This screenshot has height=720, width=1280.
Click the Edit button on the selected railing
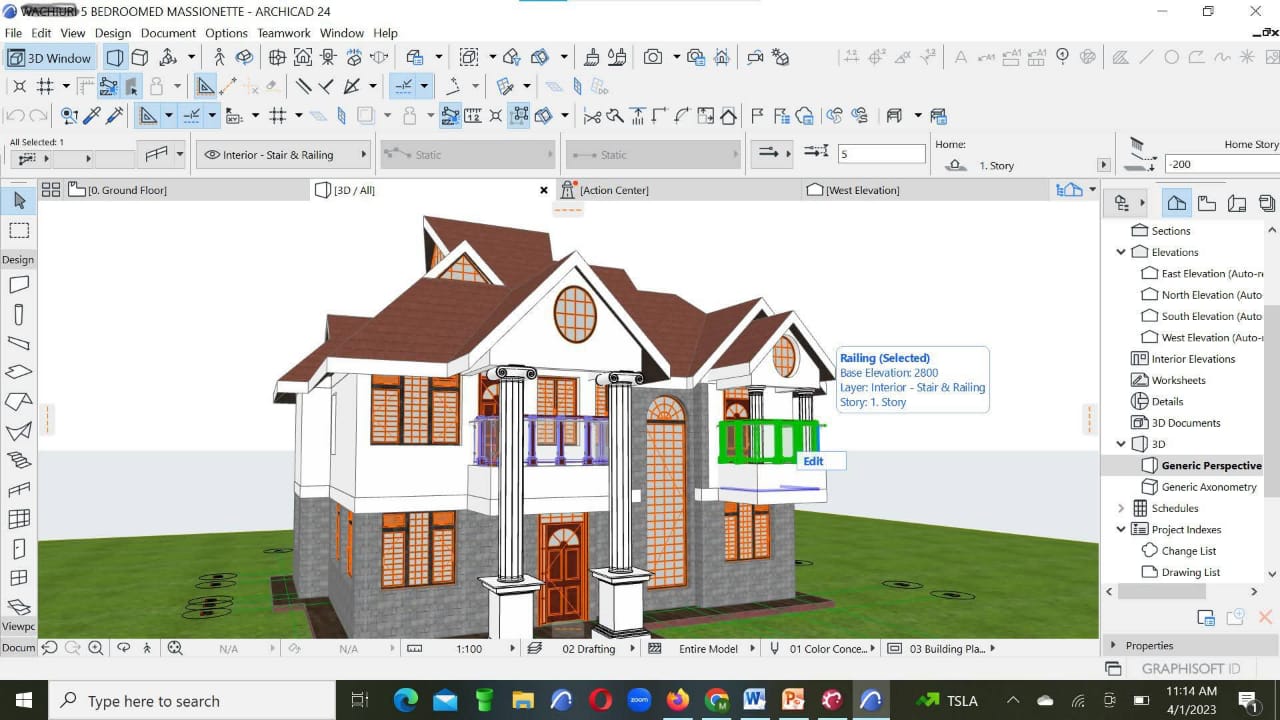tap(821, 461)
